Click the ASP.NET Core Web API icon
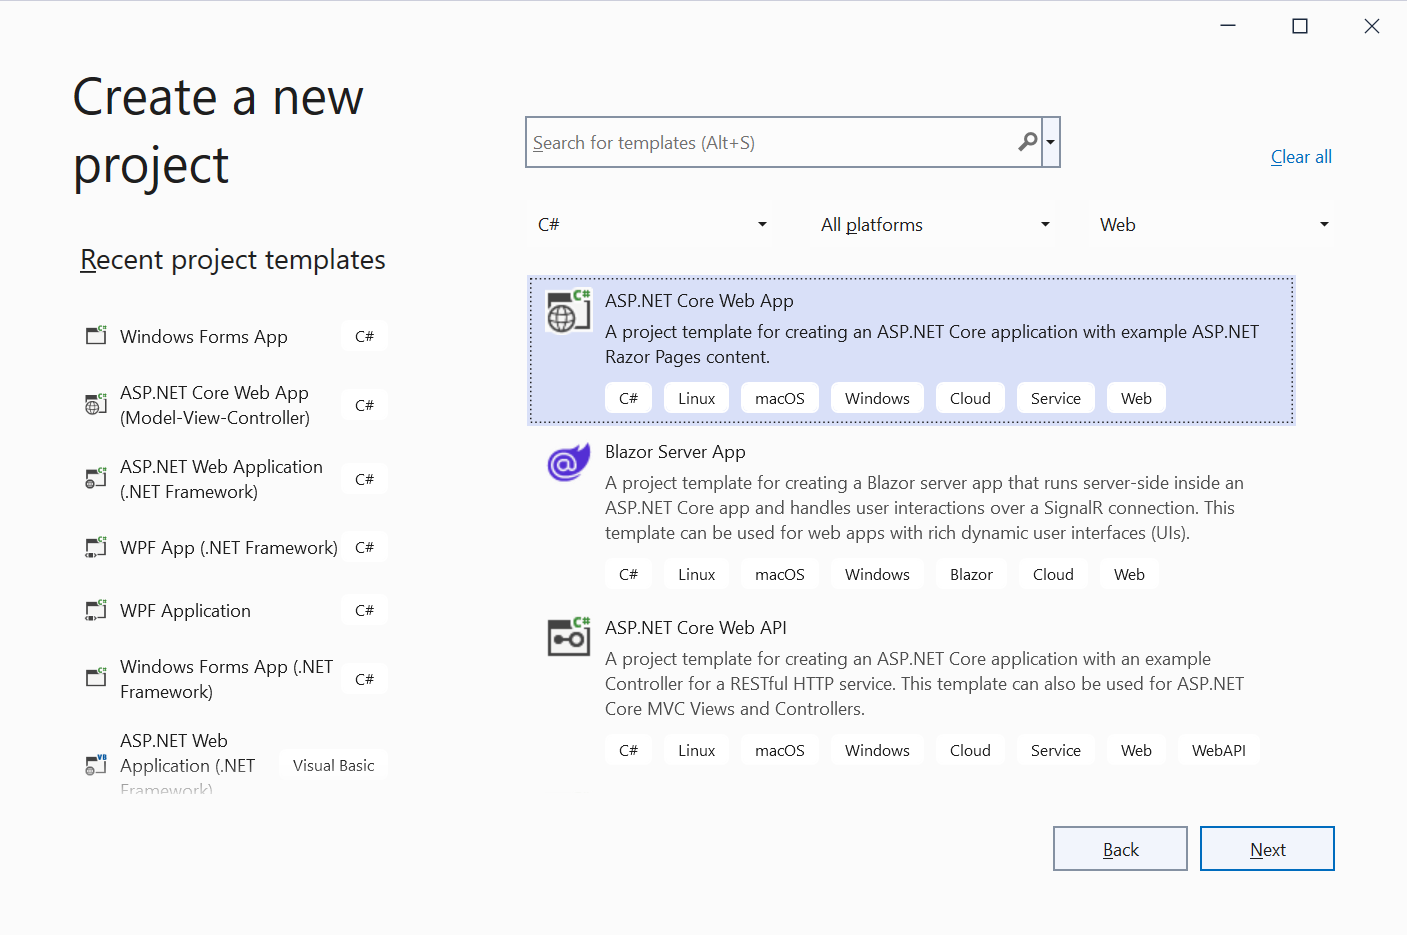 pos(569,637)
